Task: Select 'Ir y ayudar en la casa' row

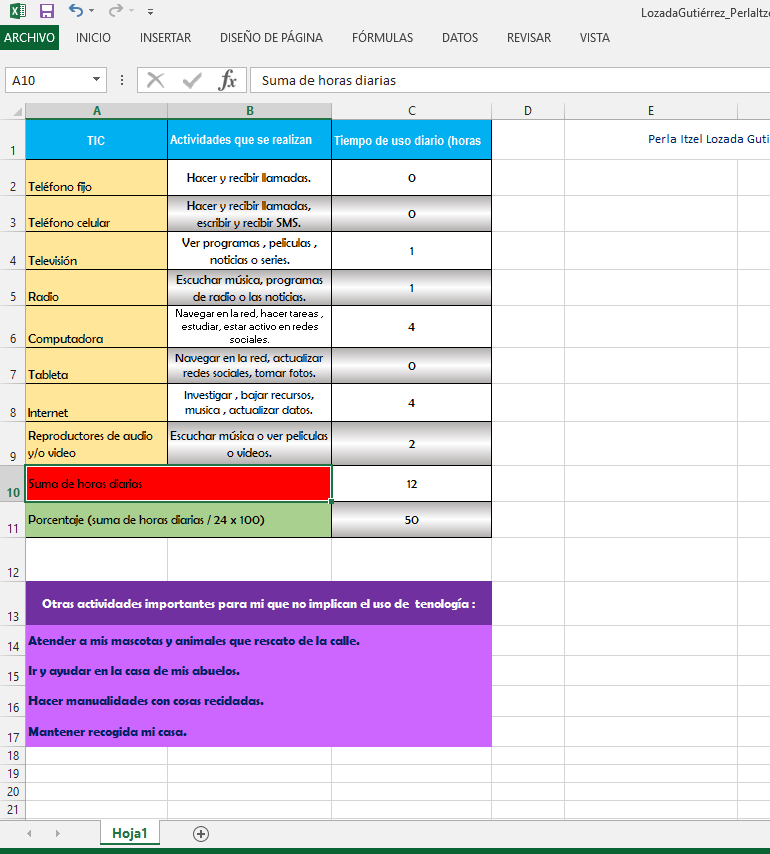Action: pyautogui.click(x=259, y=670)
